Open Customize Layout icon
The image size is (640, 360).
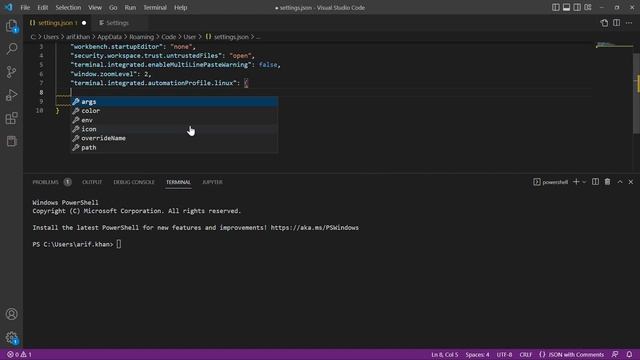[x=588, y=7]
